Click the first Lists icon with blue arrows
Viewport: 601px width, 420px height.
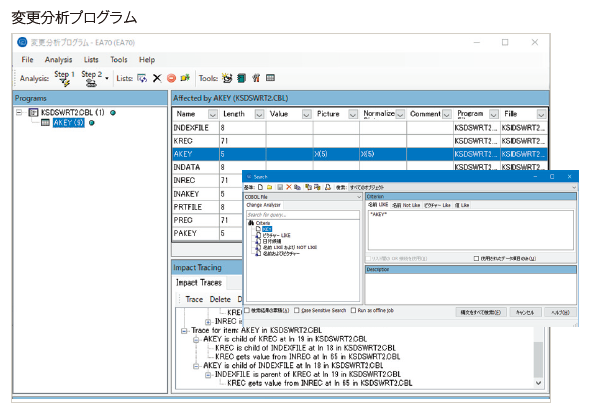pyautogui.click(x=142, y=78)
